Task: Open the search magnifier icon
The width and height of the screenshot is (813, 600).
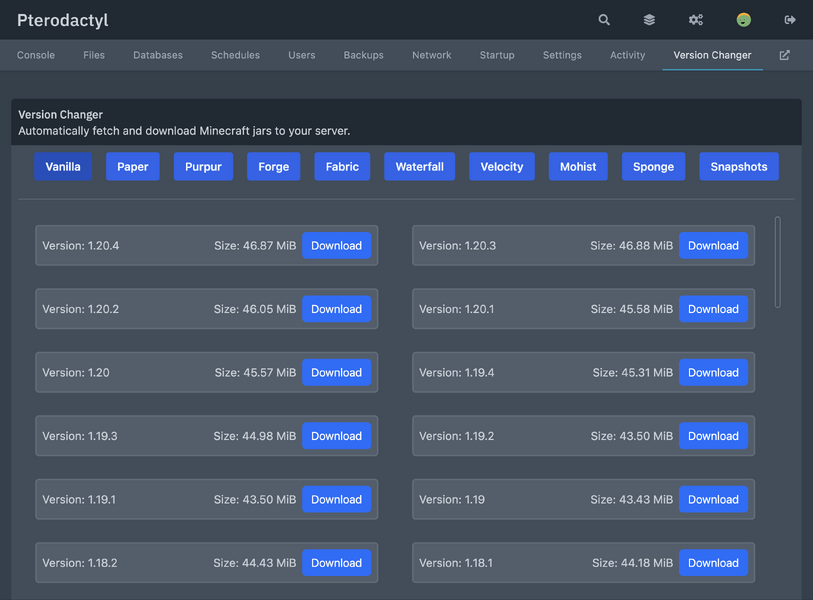Action: point(604,20)
